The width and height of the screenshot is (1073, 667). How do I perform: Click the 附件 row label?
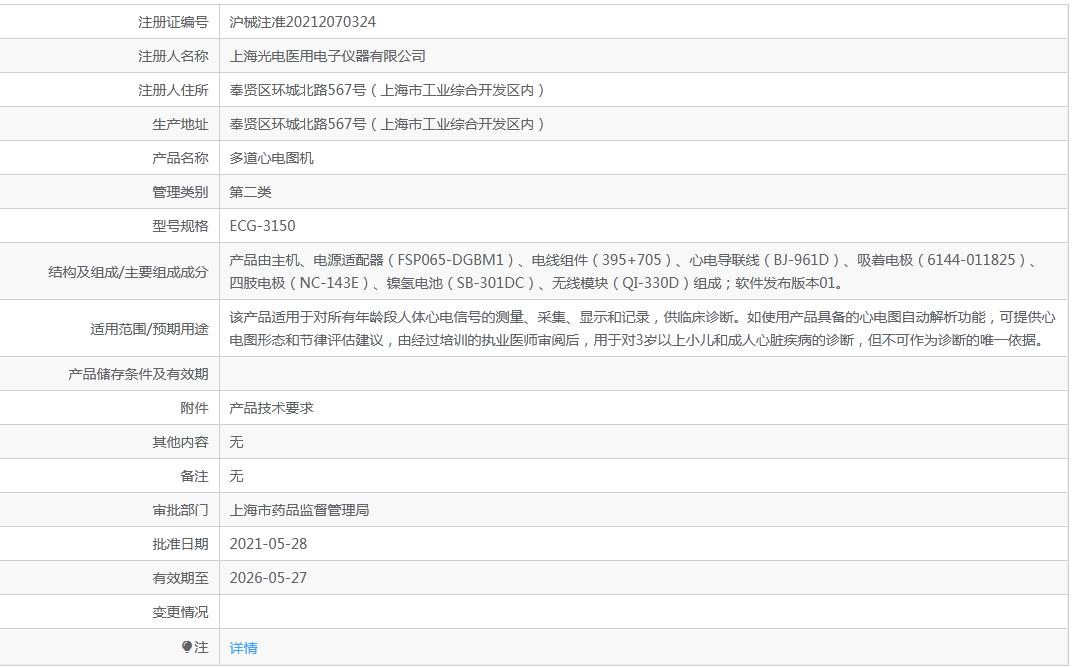[194, 408]
